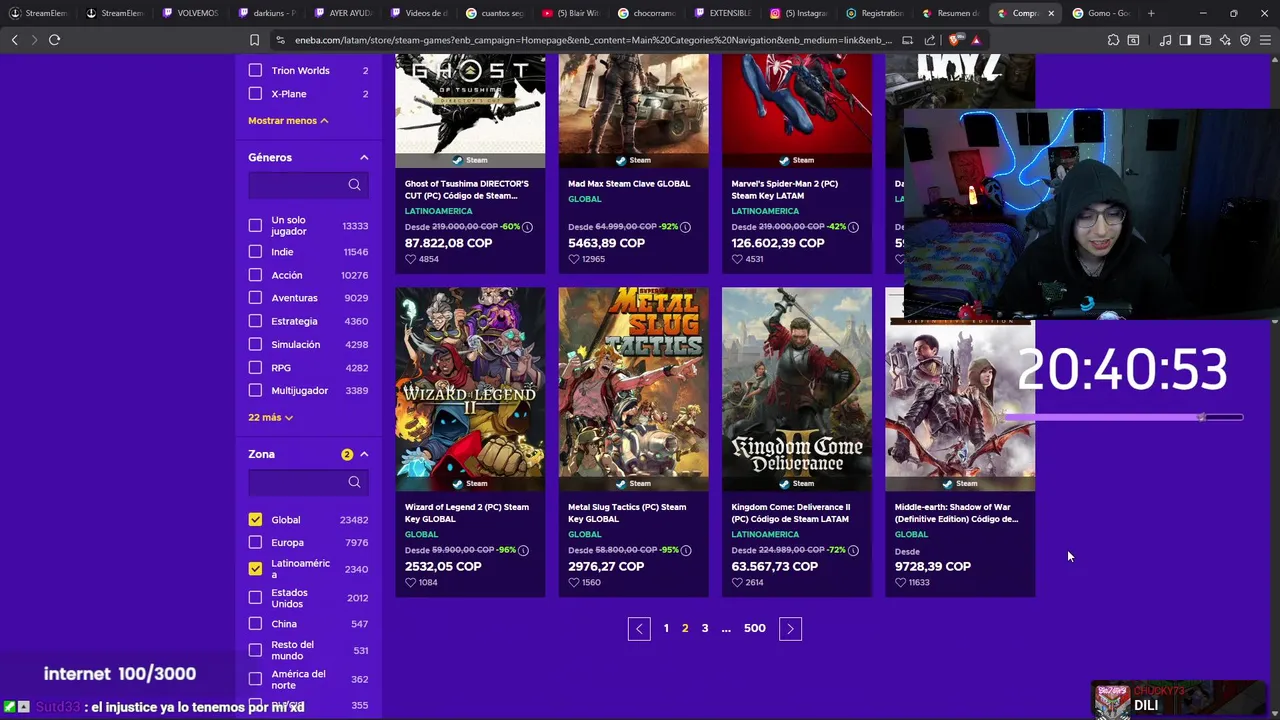Uncheck Global zone filter

(255, 519)
